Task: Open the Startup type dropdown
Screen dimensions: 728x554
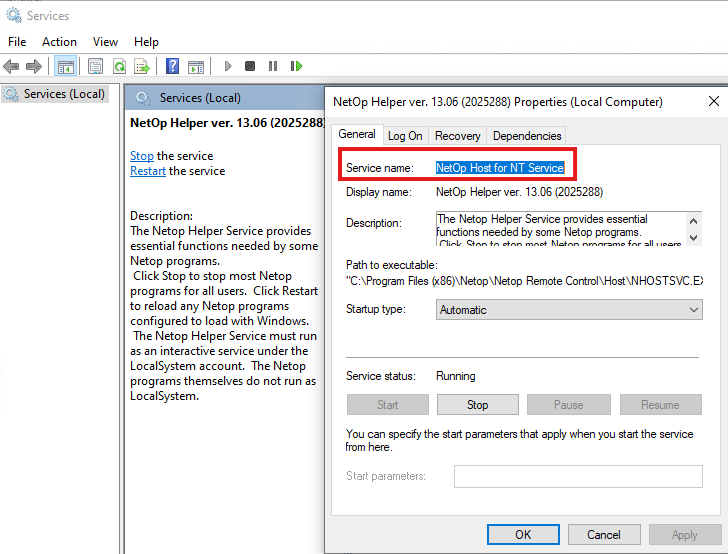Action: [569, 310]
